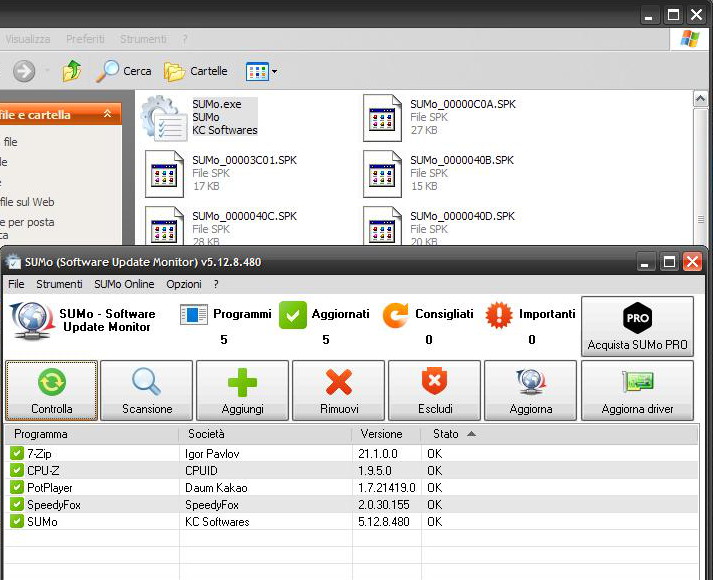Sort by Versione column header
The height and width of the screenshot is (580, 713).
(387, 434)
